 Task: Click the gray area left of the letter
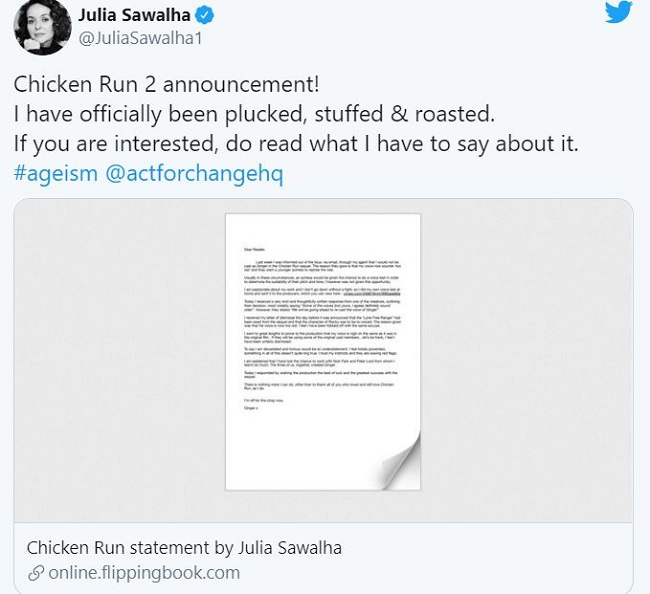[x=120, y=360]
